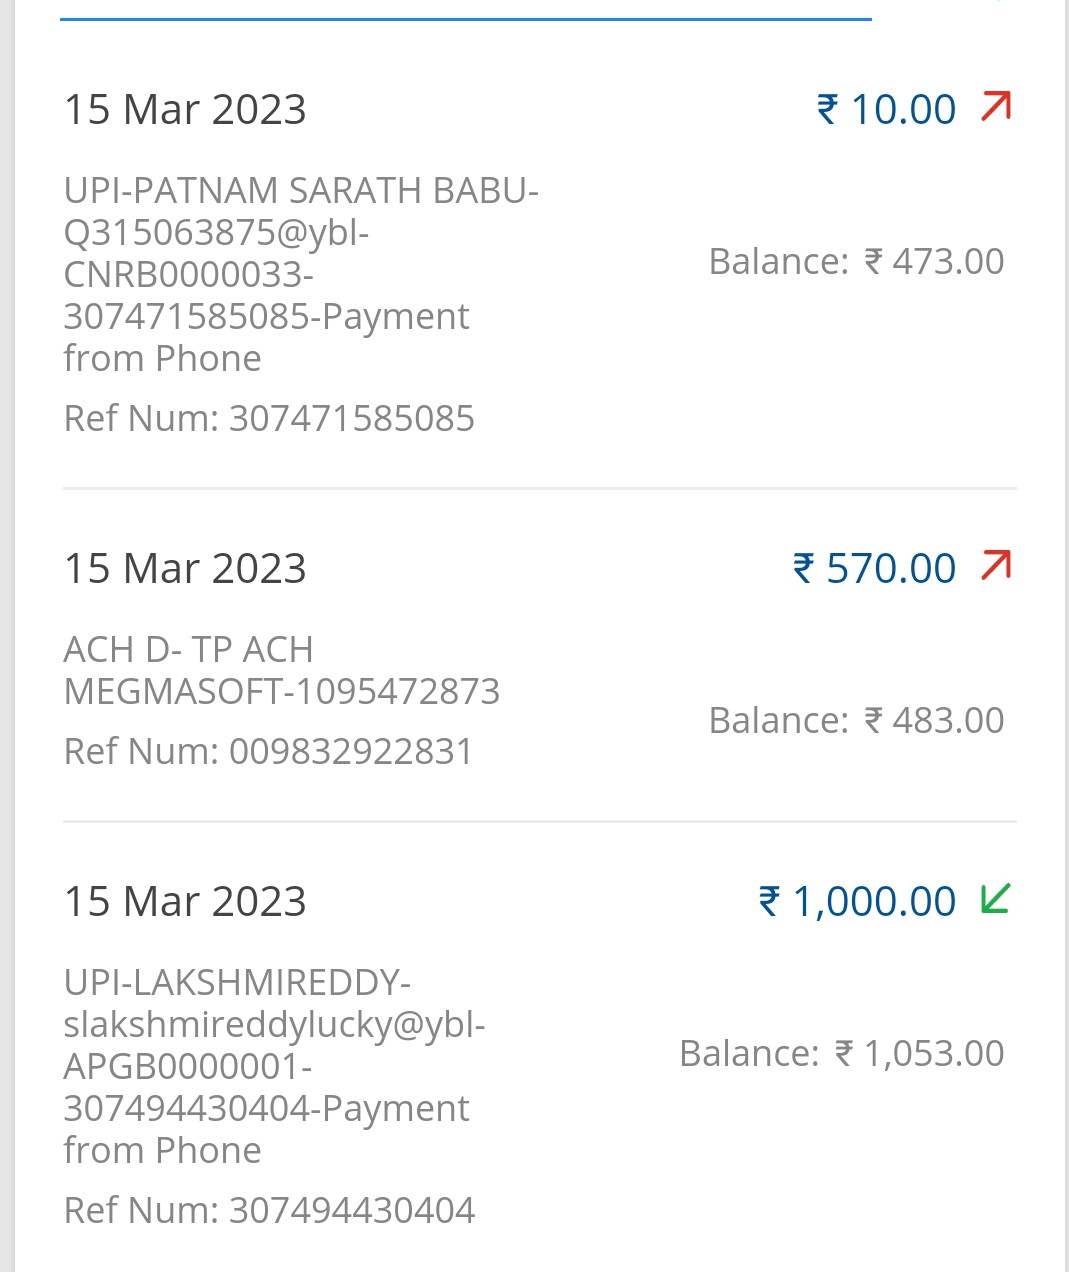This screenshot has height=1272, width=1069.
Task: Tap the ₹ 1,000.00 credited amount
Action: pyautogui.click(x=857, y=901)
